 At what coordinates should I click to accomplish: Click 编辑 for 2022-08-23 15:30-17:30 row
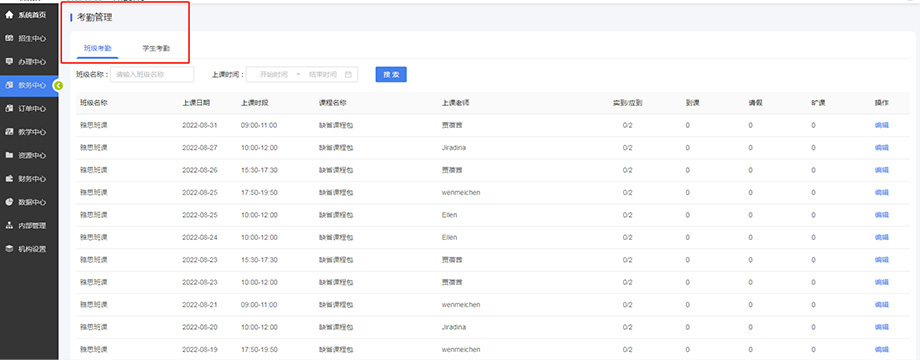pos(881,260)
